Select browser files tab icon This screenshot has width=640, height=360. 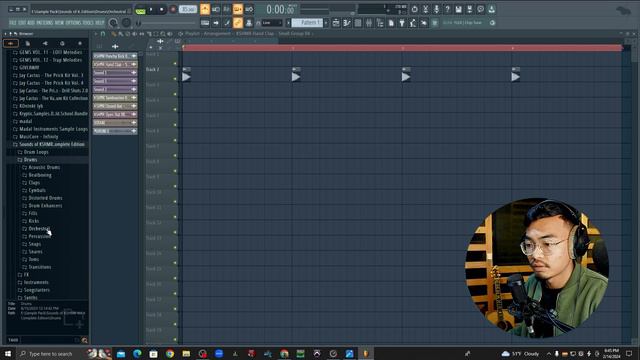[x=28, y=43]
